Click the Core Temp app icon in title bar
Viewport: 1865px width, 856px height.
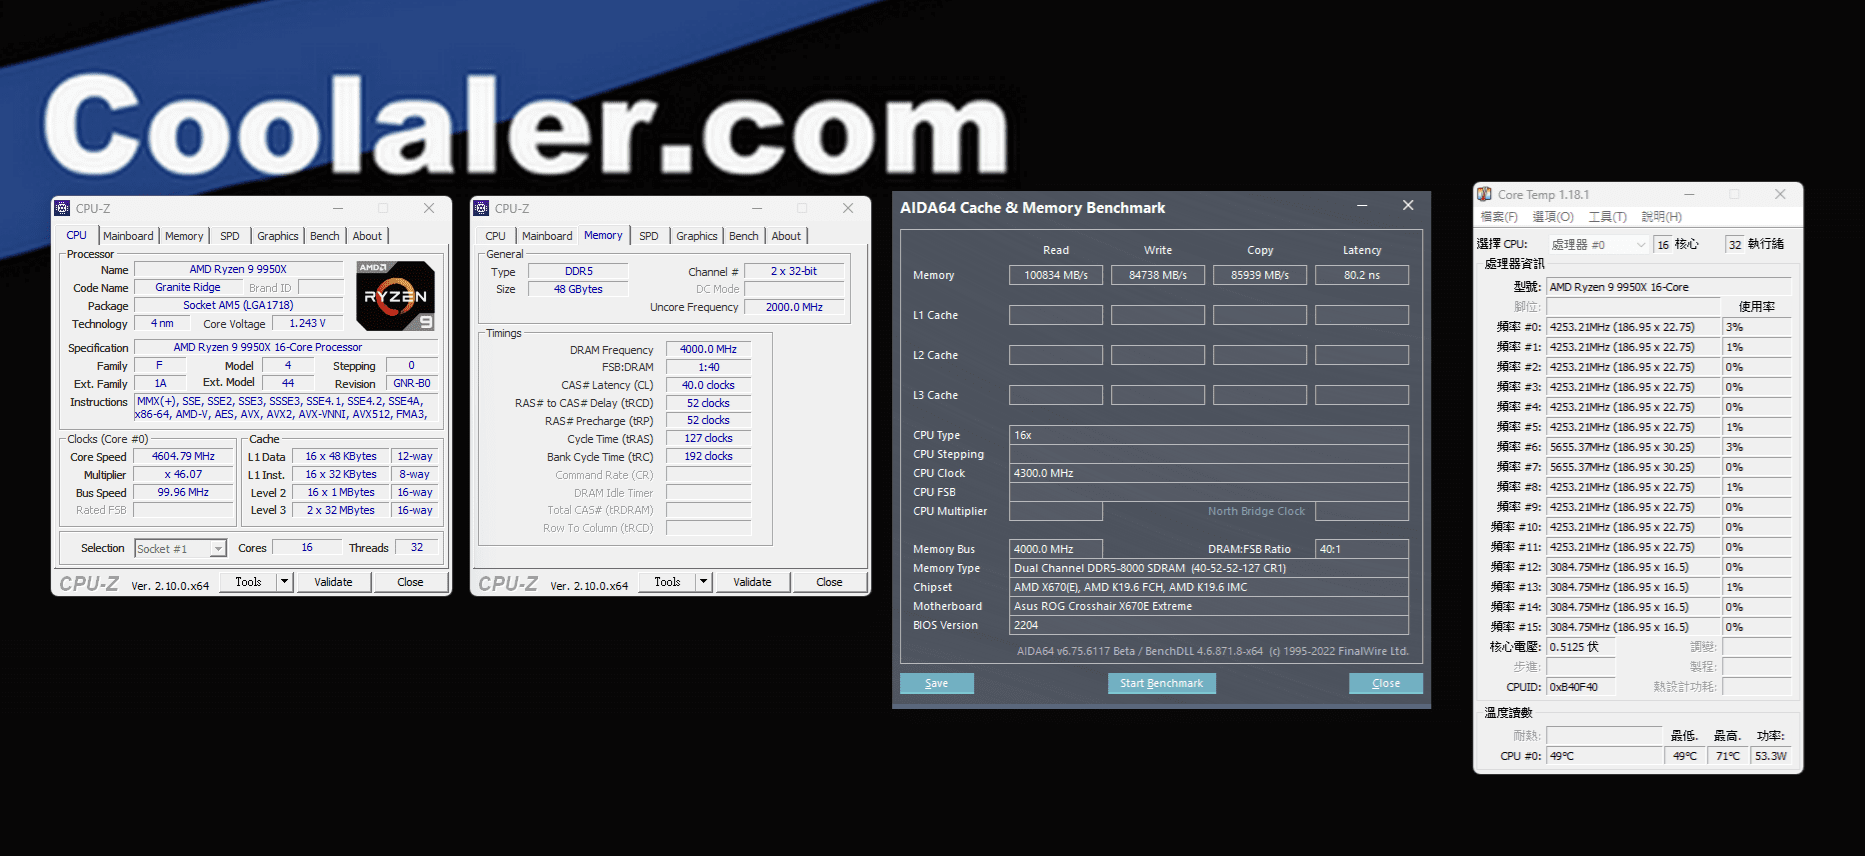1485,194
